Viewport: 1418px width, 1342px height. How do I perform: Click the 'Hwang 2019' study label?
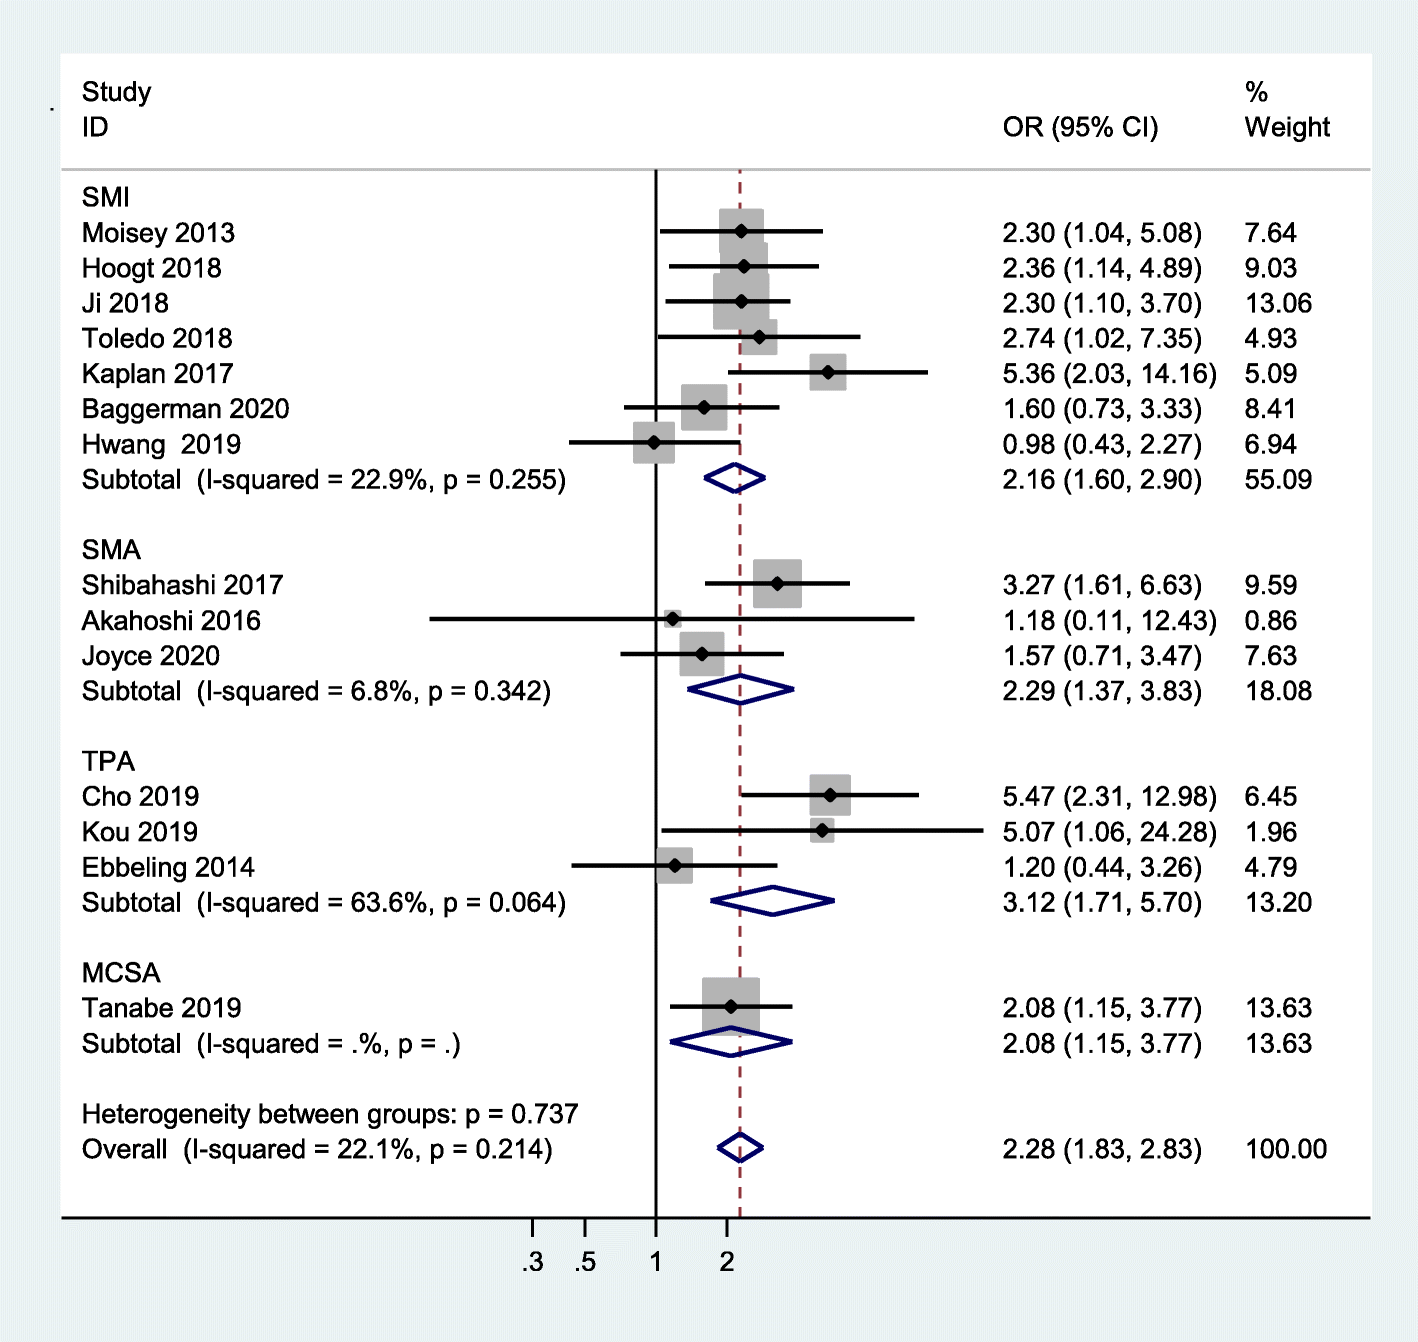coord(161,444)
